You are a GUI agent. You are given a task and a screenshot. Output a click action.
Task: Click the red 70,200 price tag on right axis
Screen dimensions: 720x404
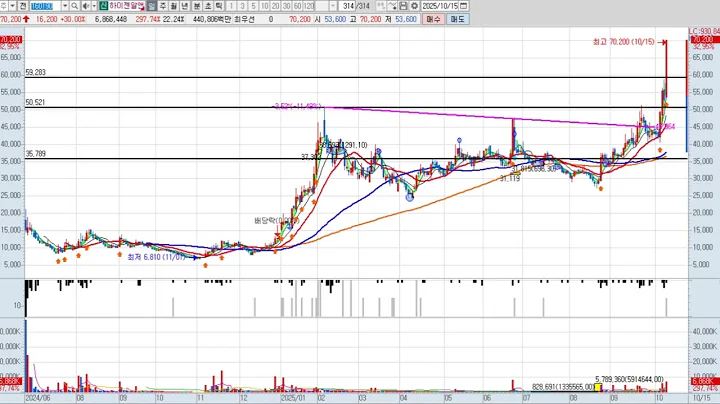click(x=705, y=40)
